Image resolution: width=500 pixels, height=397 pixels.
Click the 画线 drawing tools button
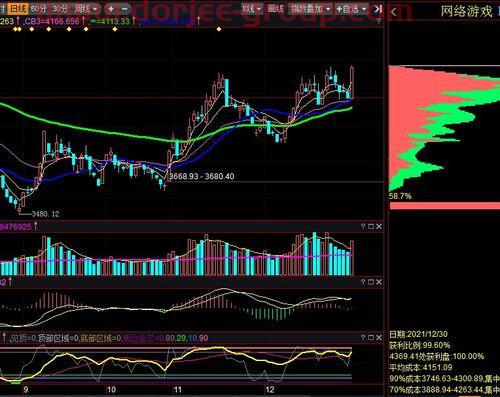click(x=275, y=9)
